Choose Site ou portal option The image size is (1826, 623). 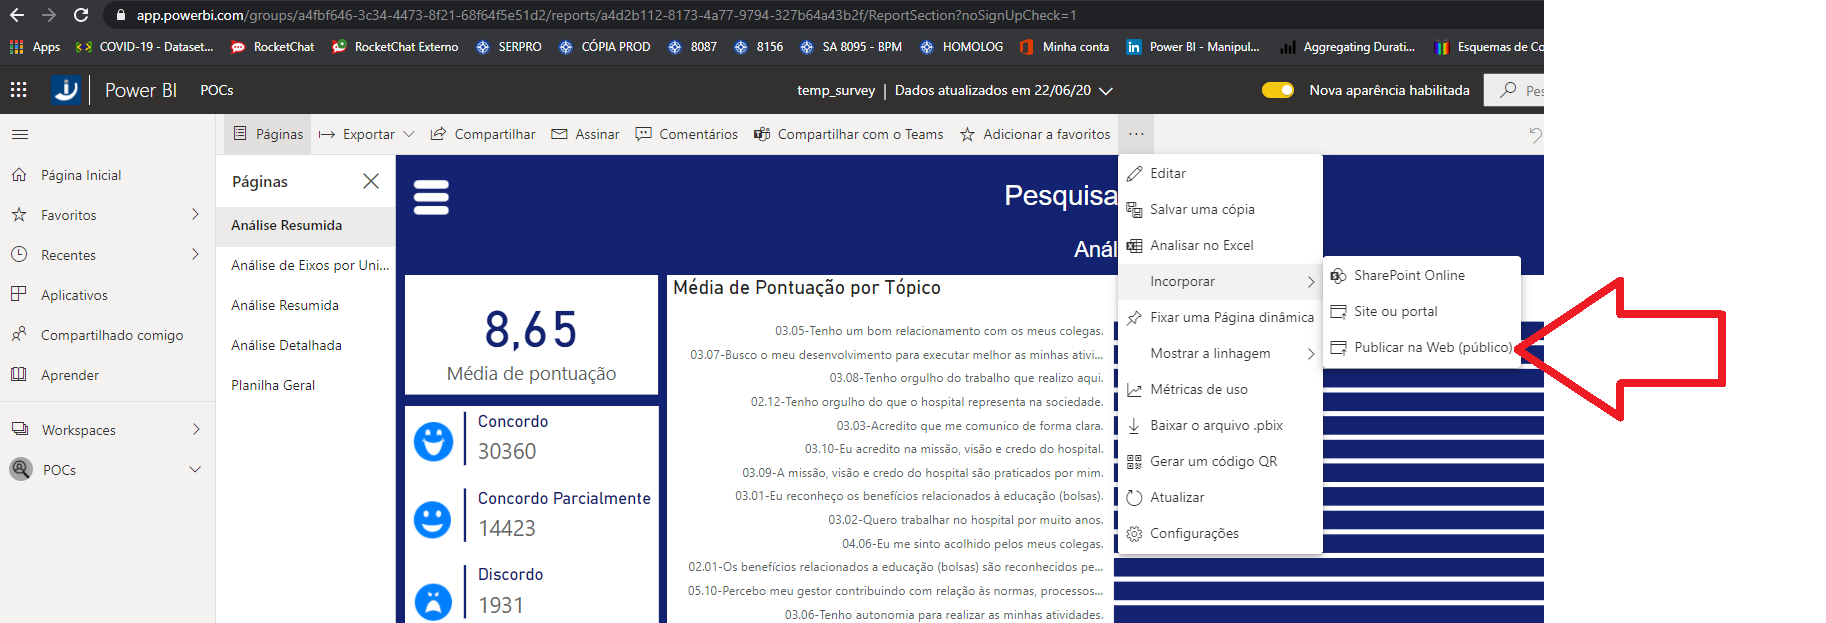click(1422, 311)
